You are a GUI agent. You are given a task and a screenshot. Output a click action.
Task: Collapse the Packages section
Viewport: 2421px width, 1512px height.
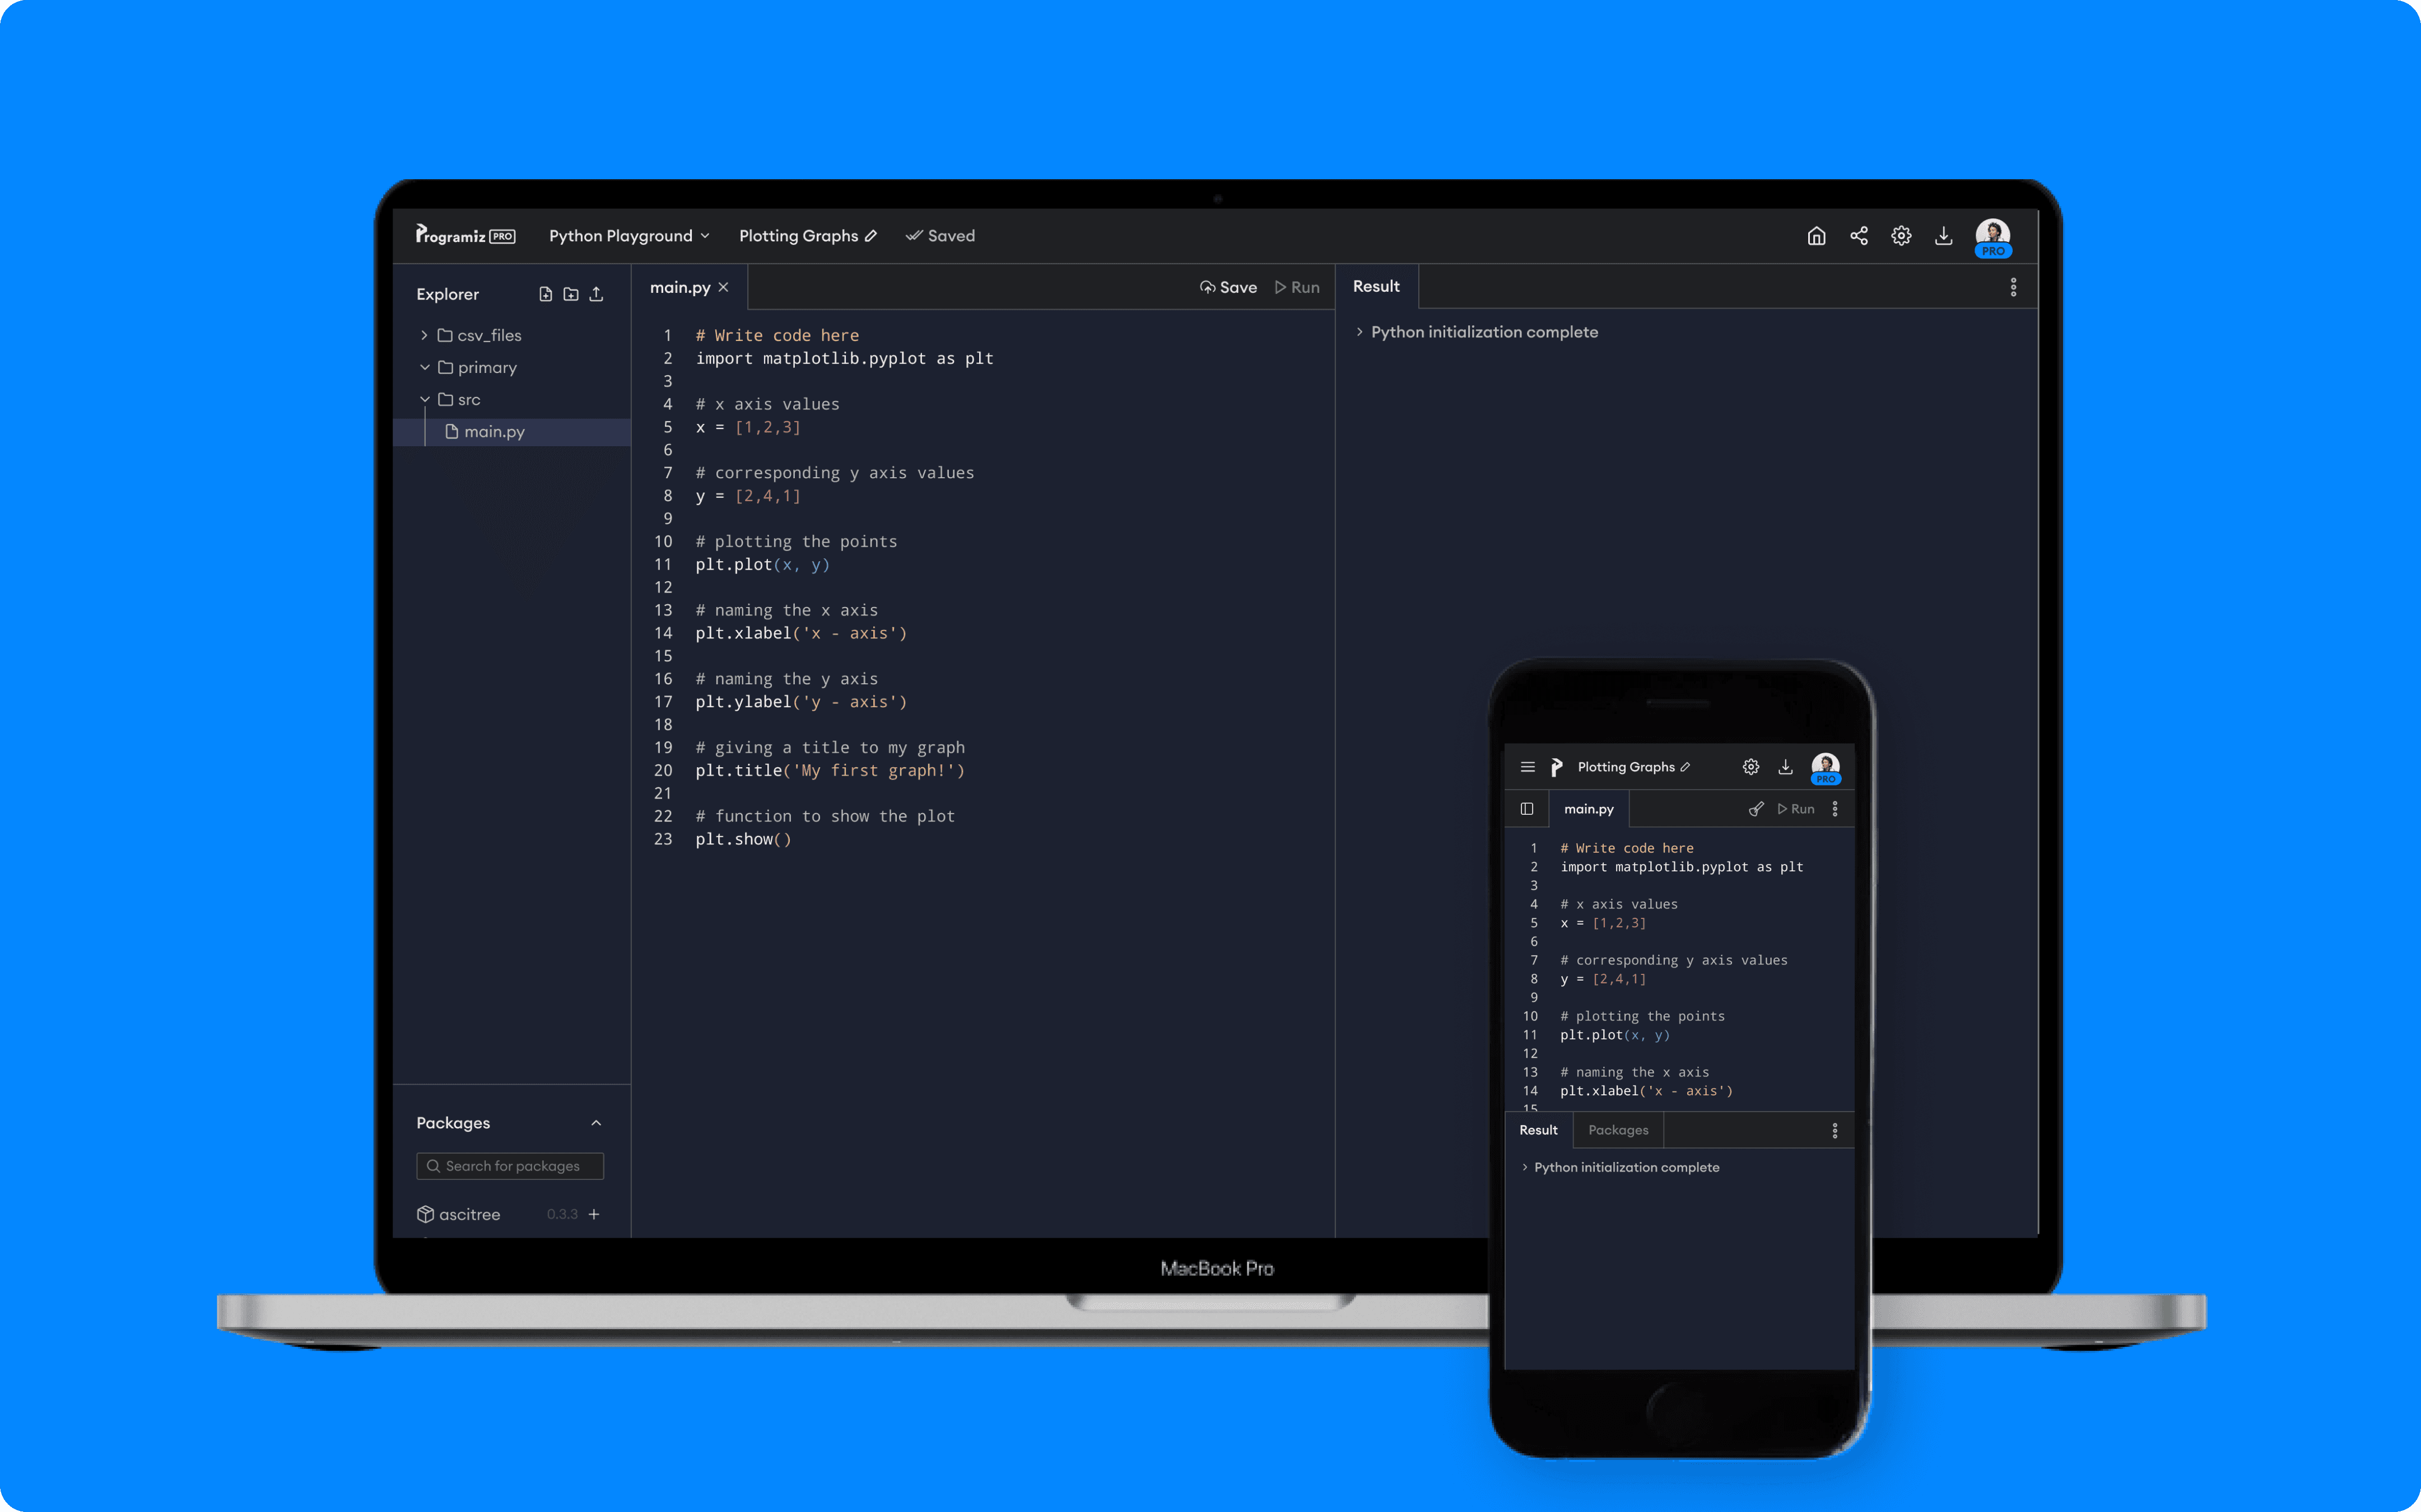click(x=596, y=1123)
